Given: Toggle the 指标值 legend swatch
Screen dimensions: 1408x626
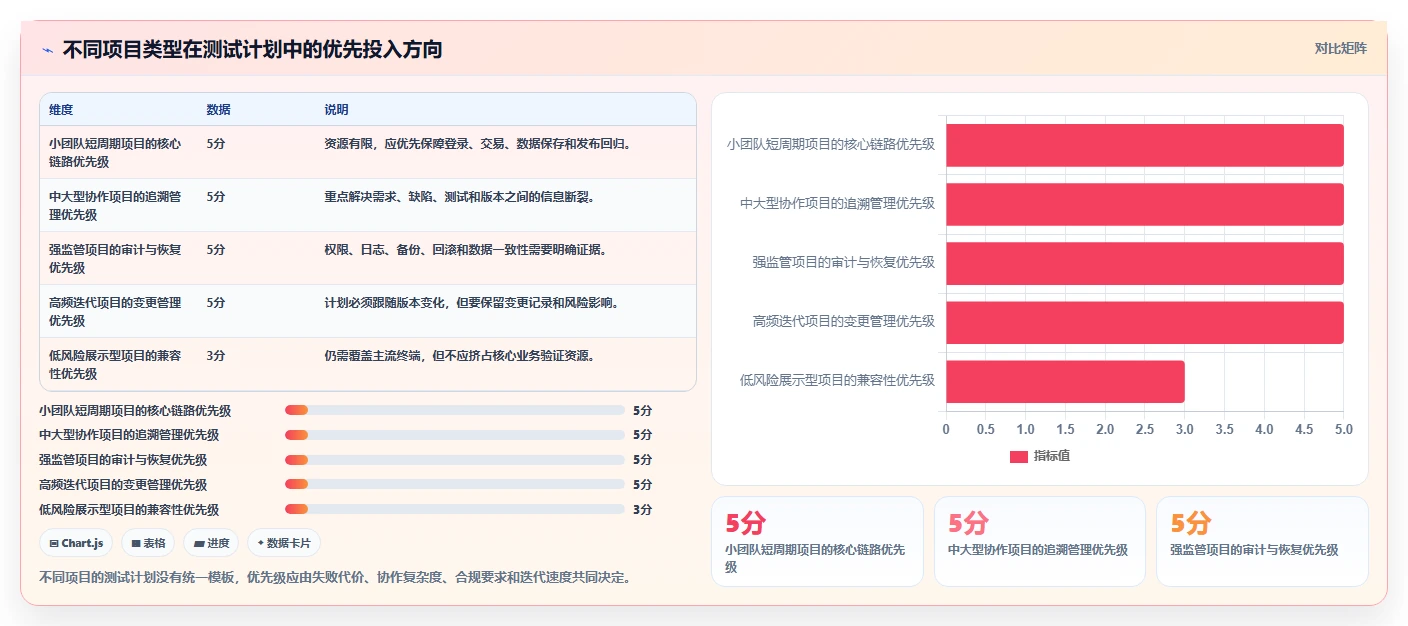Looking at the screenshot, I should tap(1019, 456).
